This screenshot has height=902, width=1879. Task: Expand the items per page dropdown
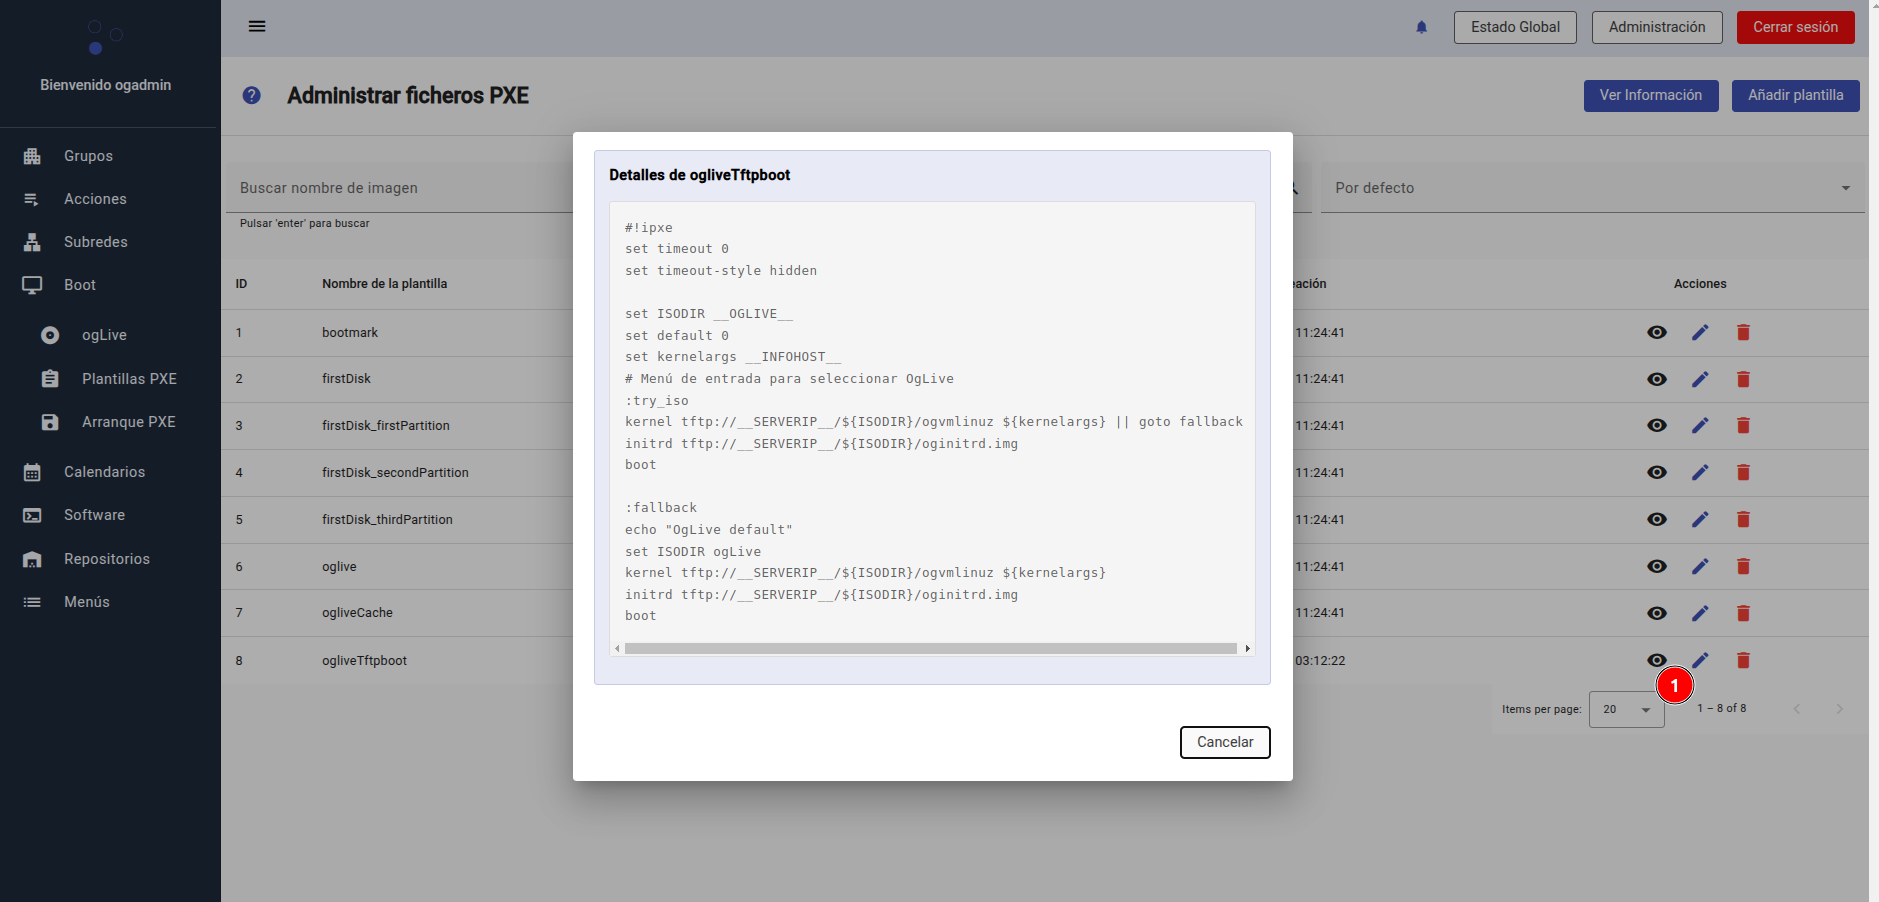coord(1626,709)
